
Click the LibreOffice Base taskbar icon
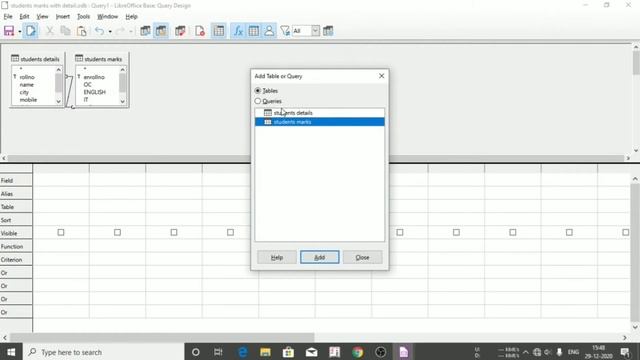(x=403, y=352)
